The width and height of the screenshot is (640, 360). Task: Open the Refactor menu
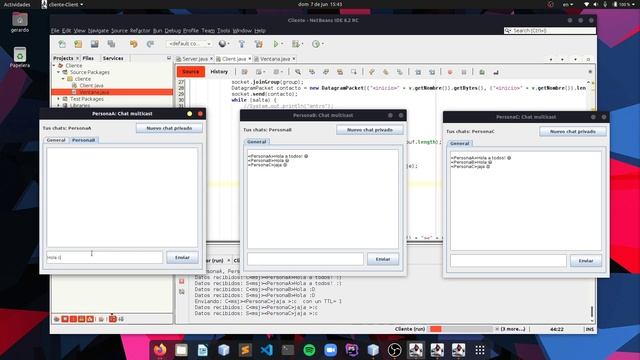coord(140,31)
